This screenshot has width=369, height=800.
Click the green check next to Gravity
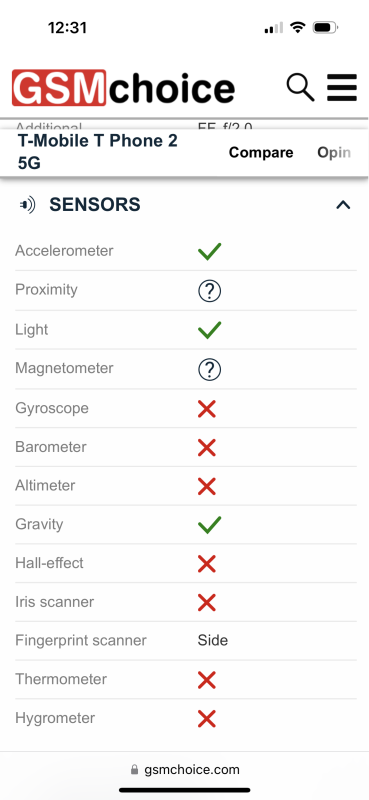[209, 525]
